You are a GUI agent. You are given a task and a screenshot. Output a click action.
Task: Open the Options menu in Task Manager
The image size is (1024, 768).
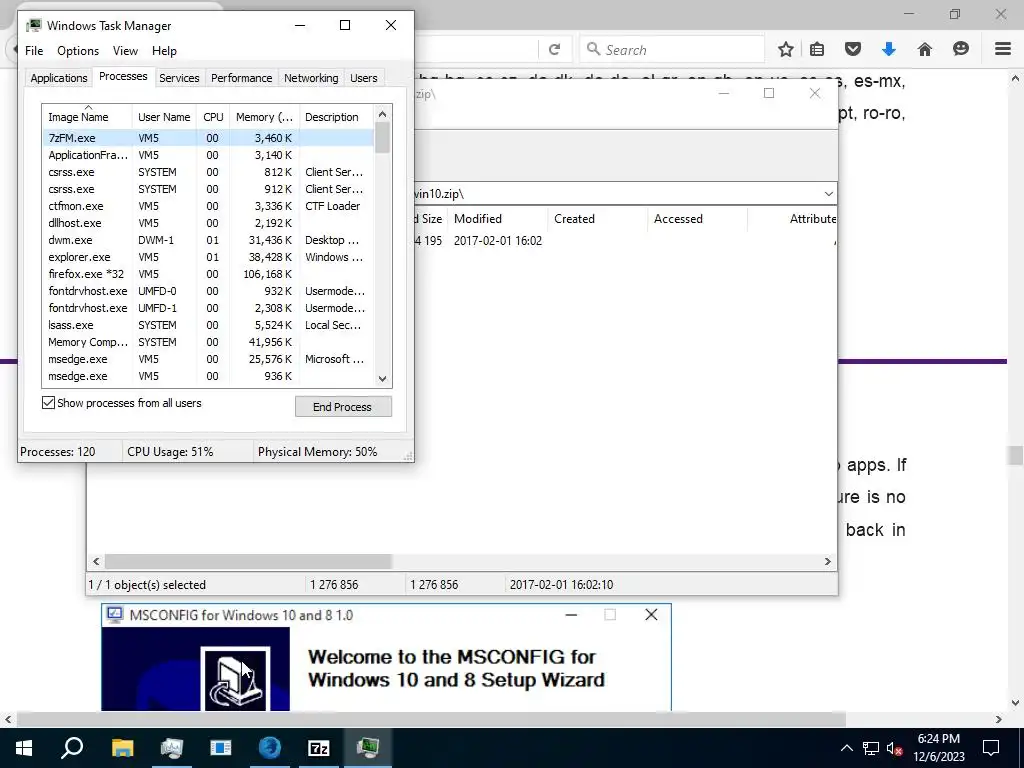tap(78, 51)
